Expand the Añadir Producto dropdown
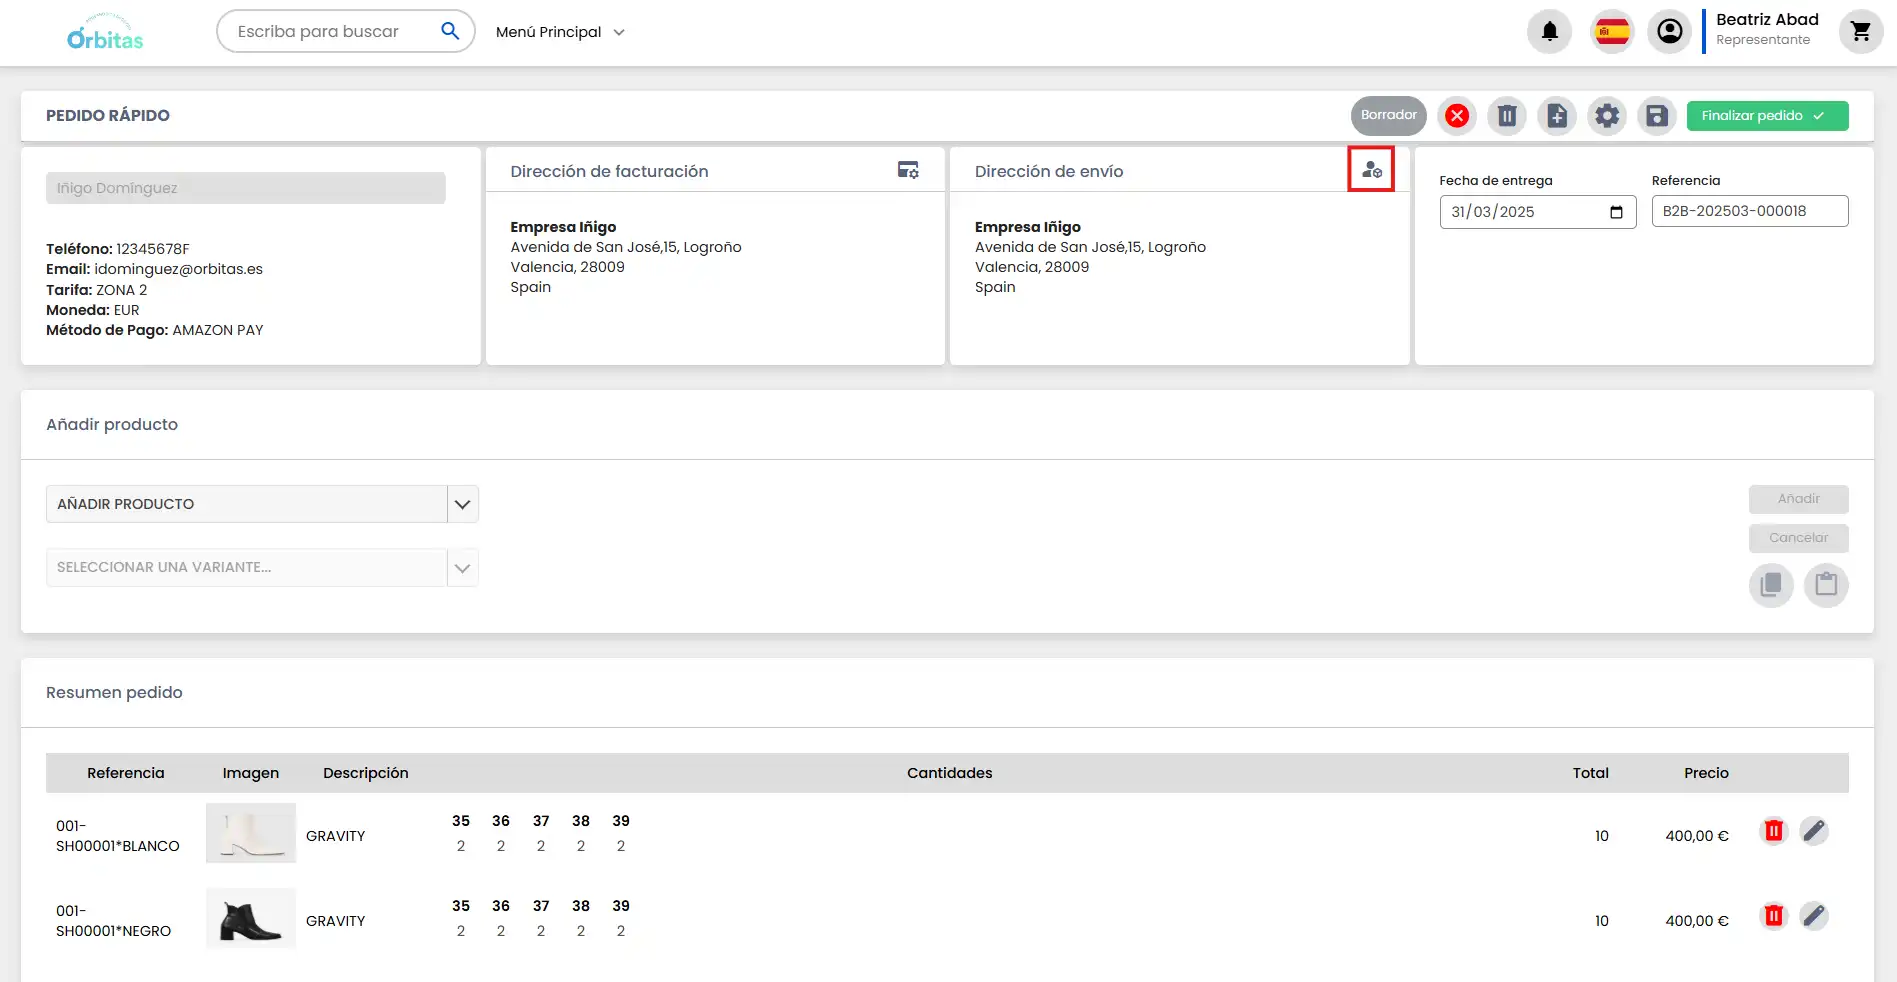The image size is (1897, 982). tap(462, 504)
